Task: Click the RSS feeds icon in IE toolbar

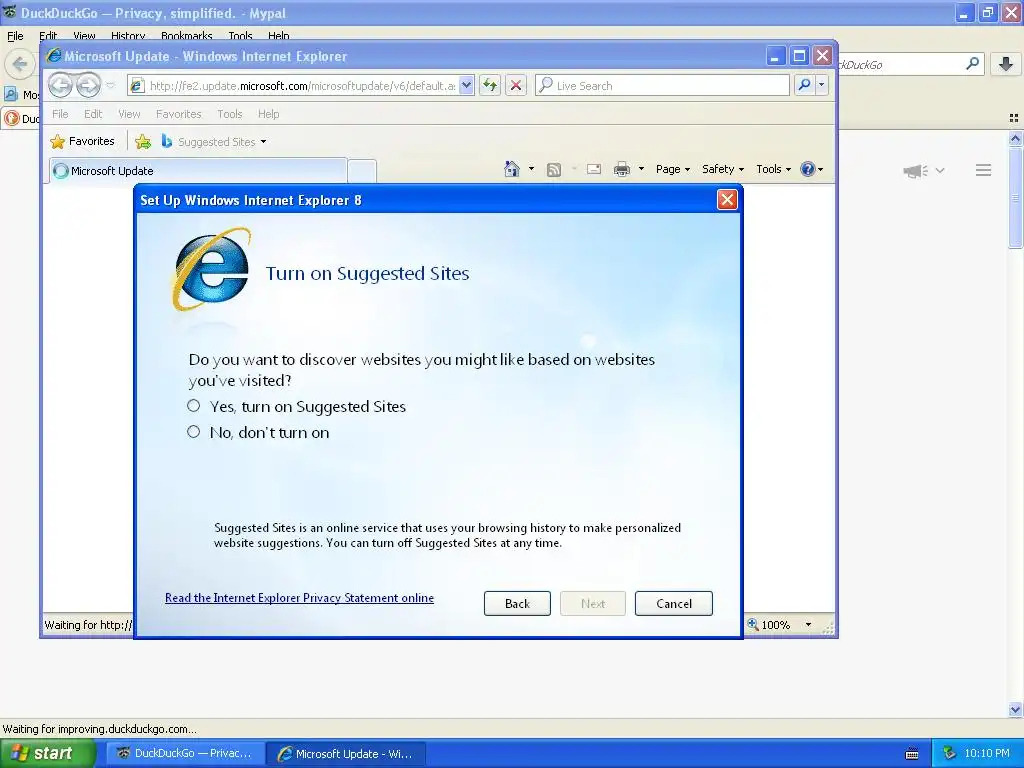Action: 554,170
